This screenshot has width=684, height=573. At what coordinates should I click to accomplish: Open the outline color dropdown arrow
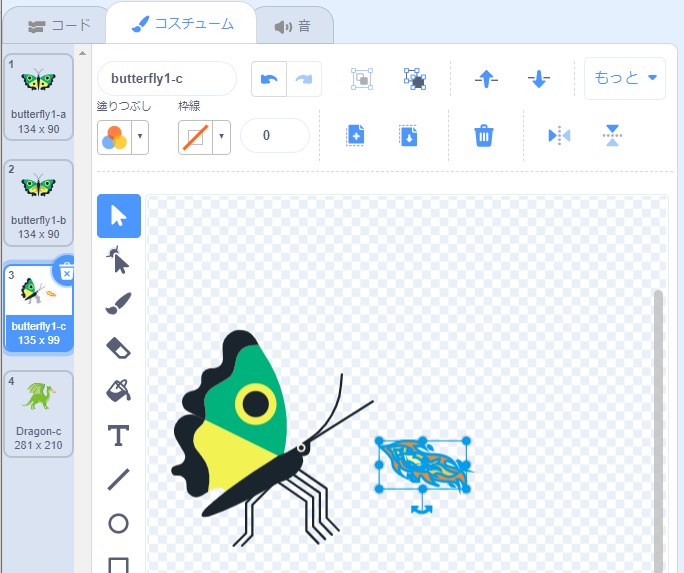click(x=222, y=136)
